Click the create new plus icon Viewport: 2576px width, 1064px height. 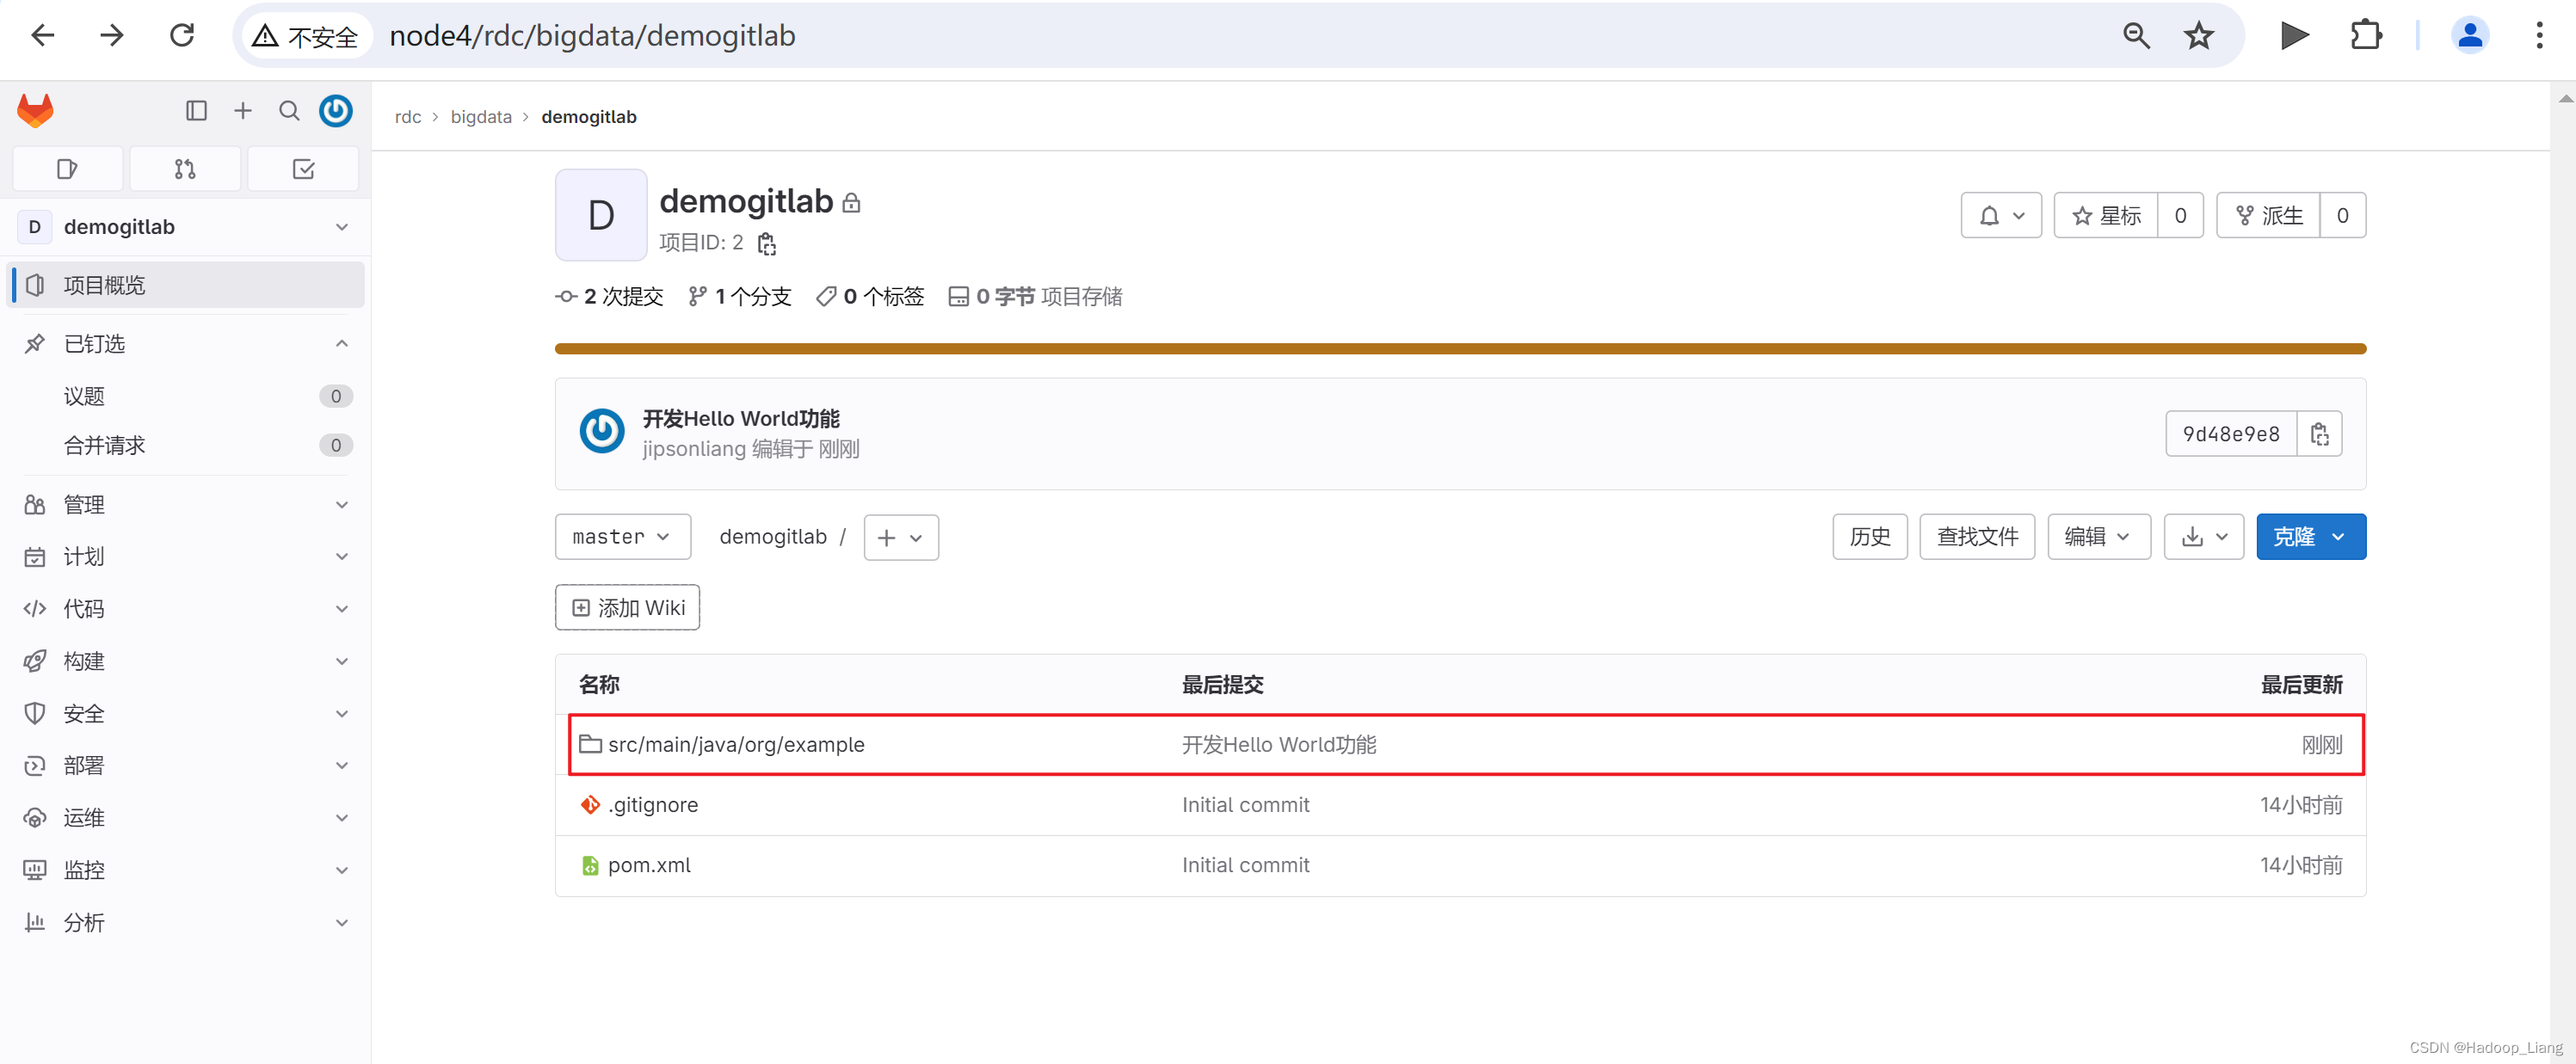coord(242,110)
